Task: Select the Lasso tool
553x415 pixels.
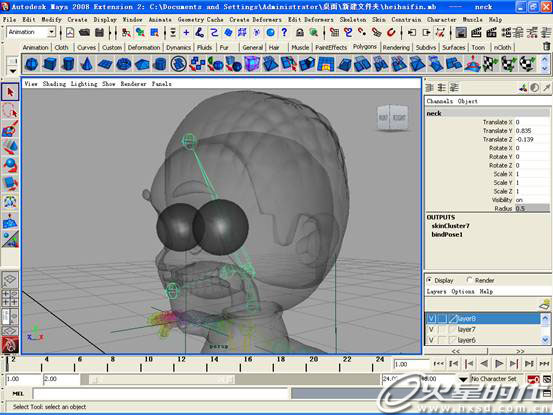Action: [10, 110]
